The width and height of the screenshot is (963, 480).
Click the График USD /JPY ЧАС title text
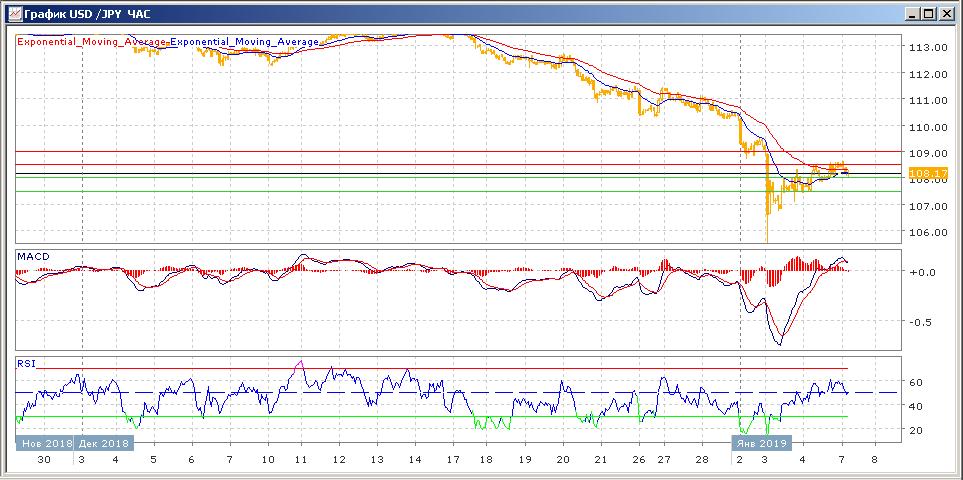point(87,13)
